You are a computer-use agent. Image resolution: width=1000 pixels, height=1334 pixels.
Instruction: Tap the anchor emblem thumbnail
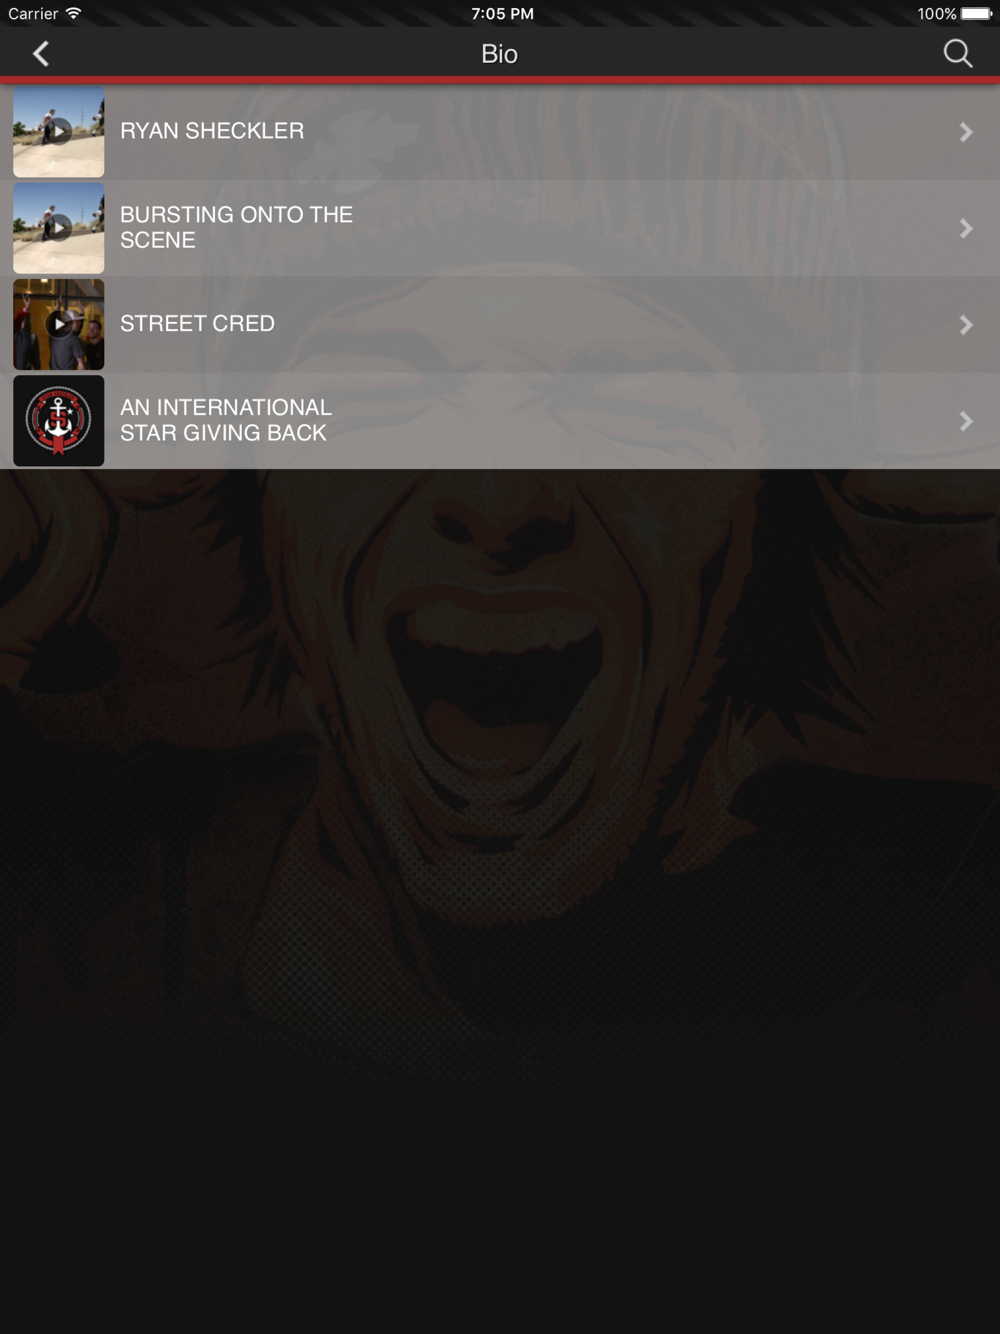tap(59, 421)
